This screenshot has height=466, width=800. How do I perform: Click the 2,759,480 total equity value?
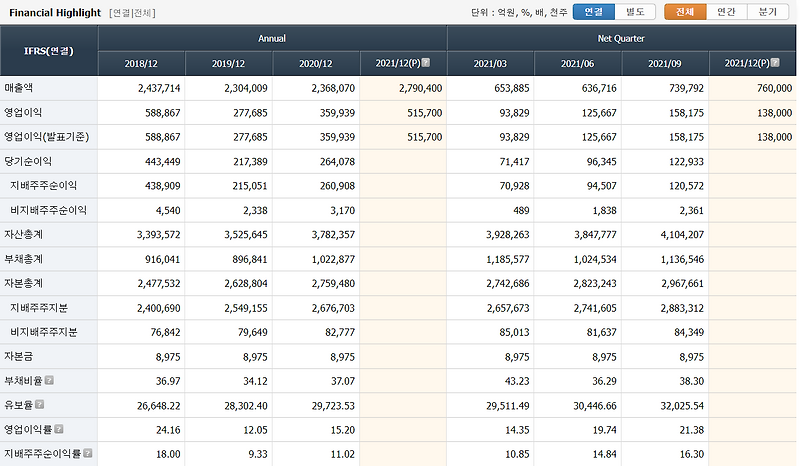(333, 283)
